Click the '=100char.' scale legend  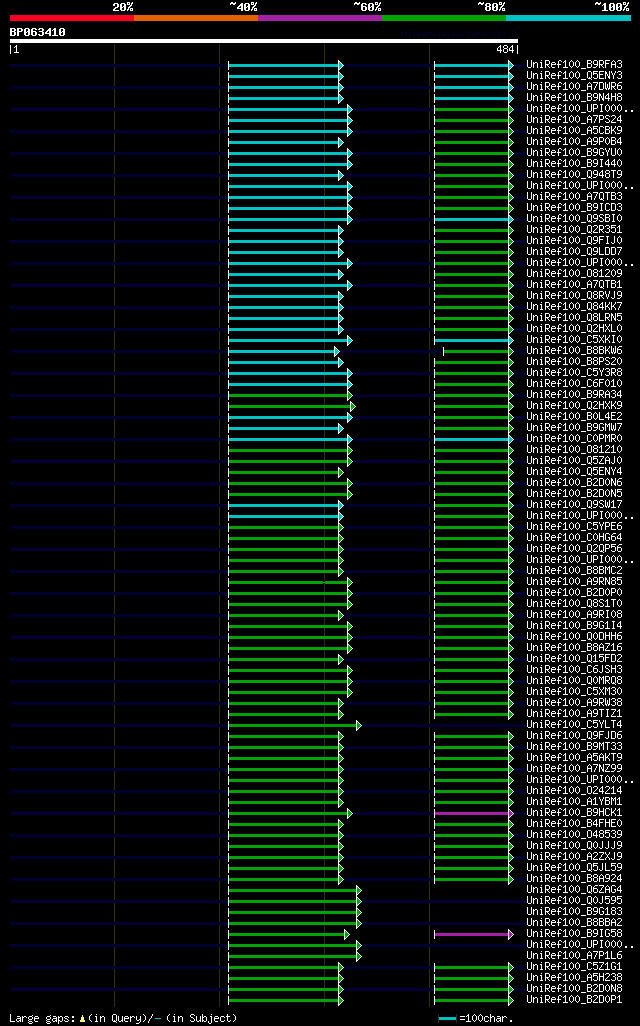[x=476, y=1018]
